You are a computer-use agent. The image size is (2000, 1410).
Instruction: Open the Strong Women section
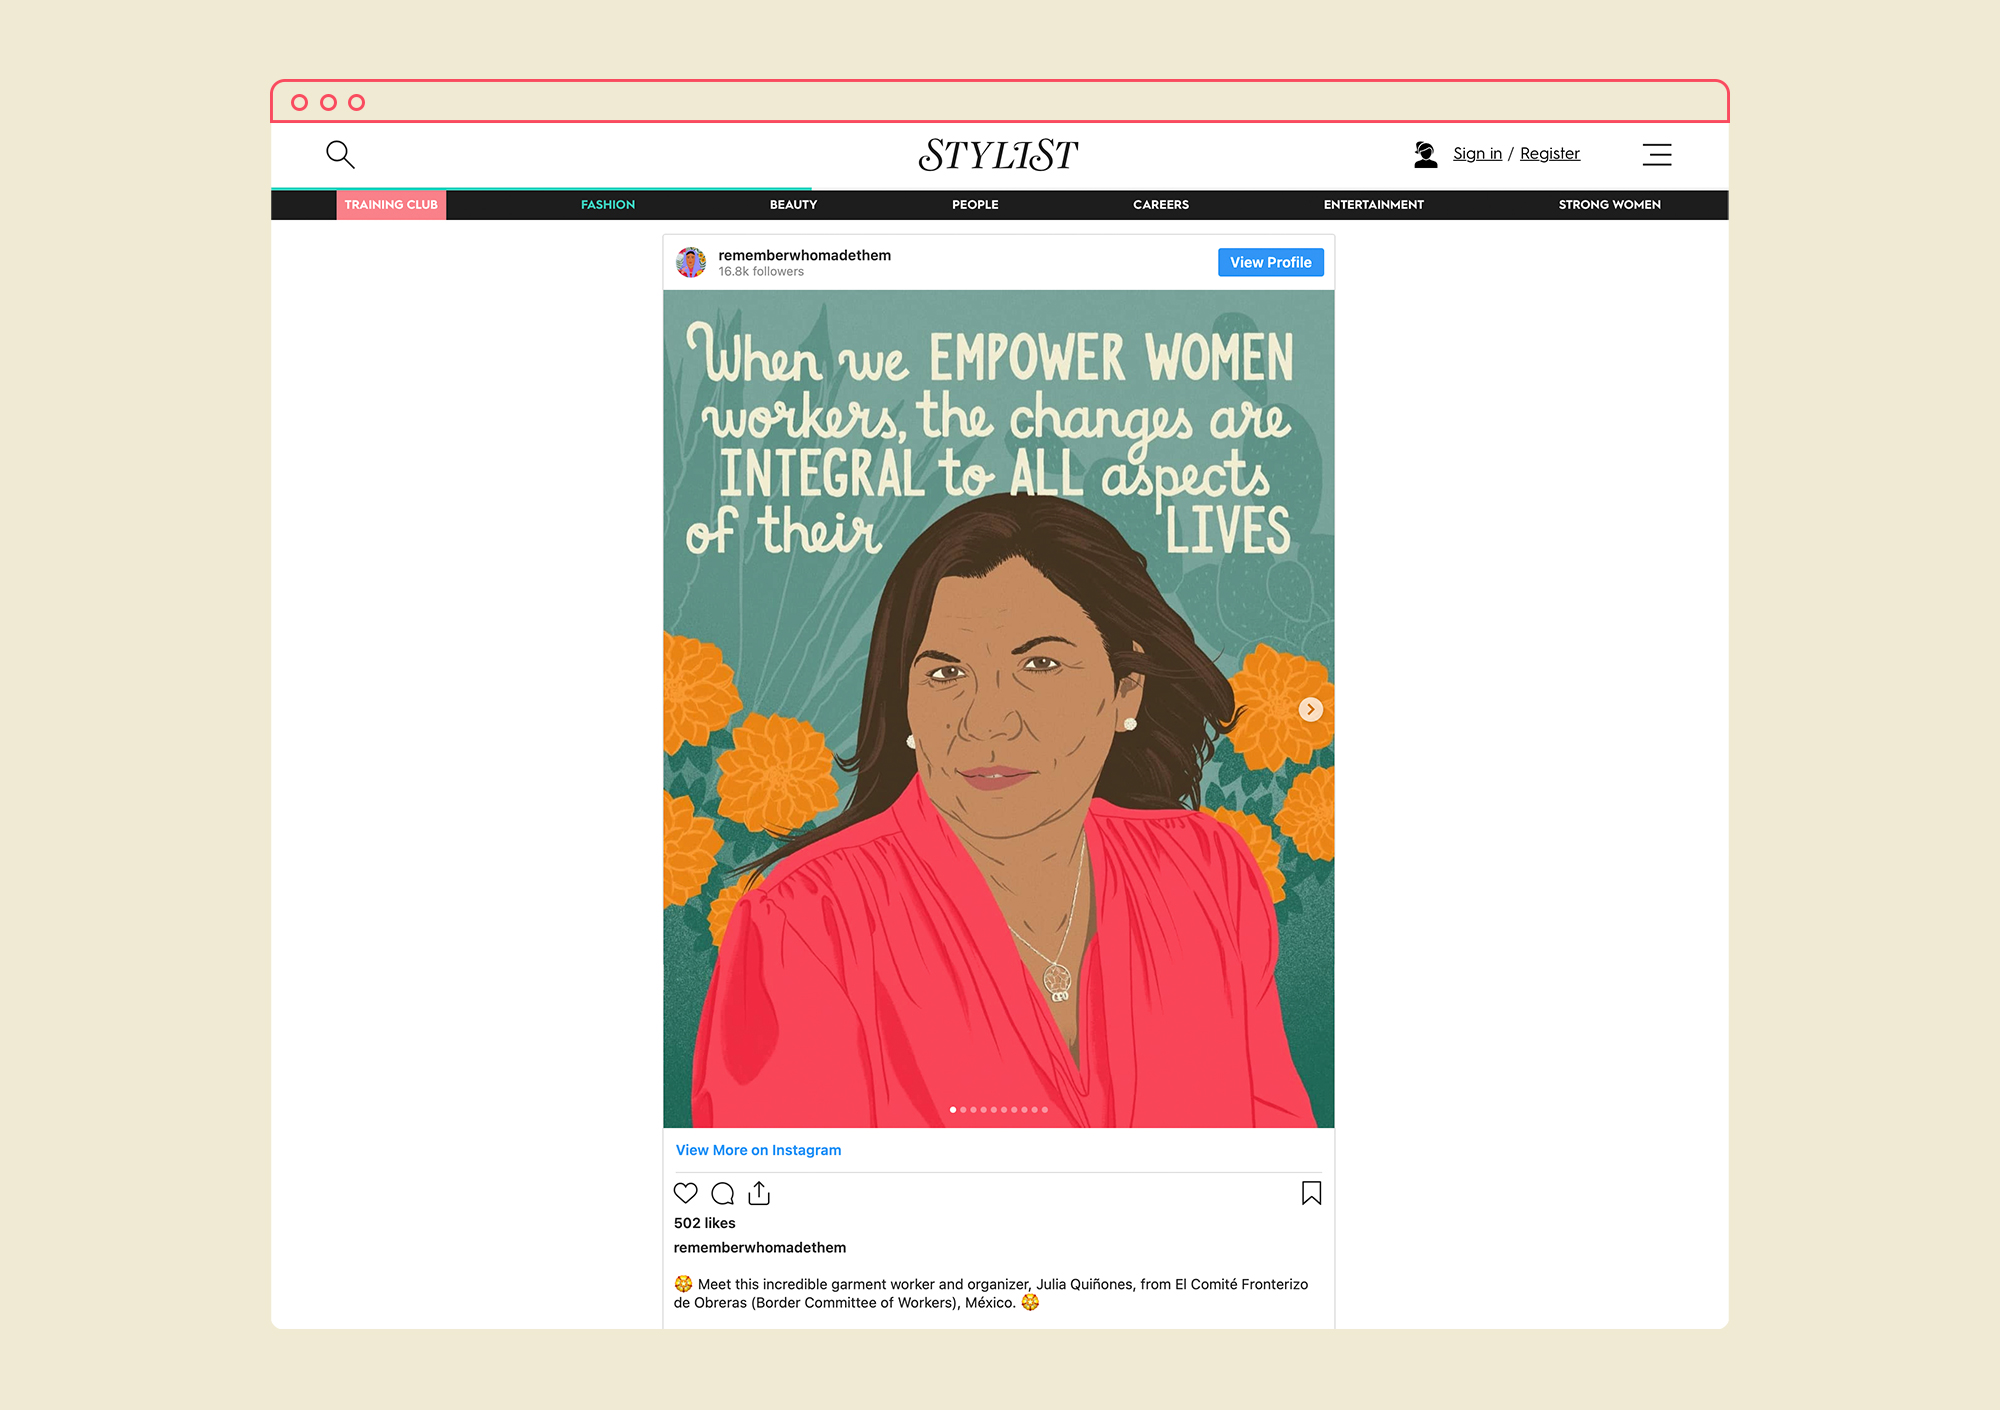click(1609, 204)
